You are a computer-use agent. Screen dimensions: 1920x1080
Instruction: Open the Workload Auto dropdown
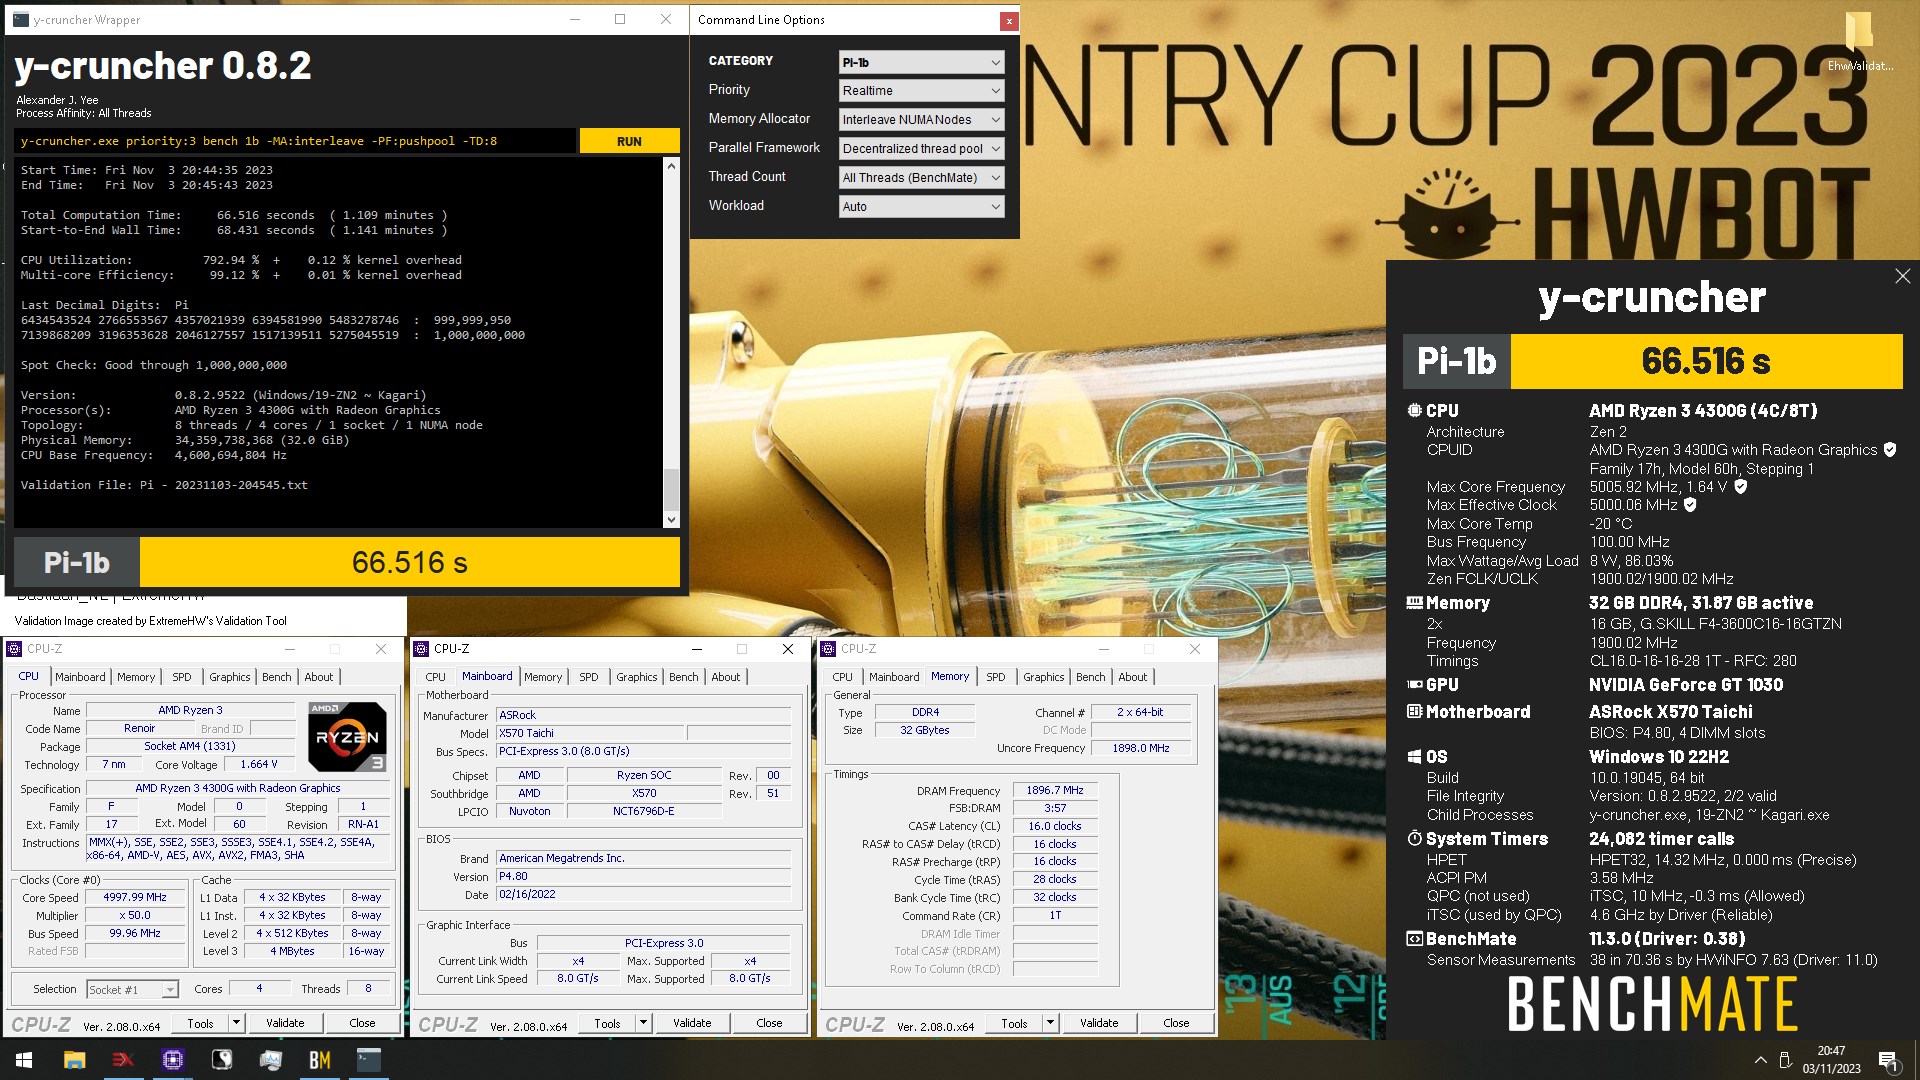click(921, 207)
